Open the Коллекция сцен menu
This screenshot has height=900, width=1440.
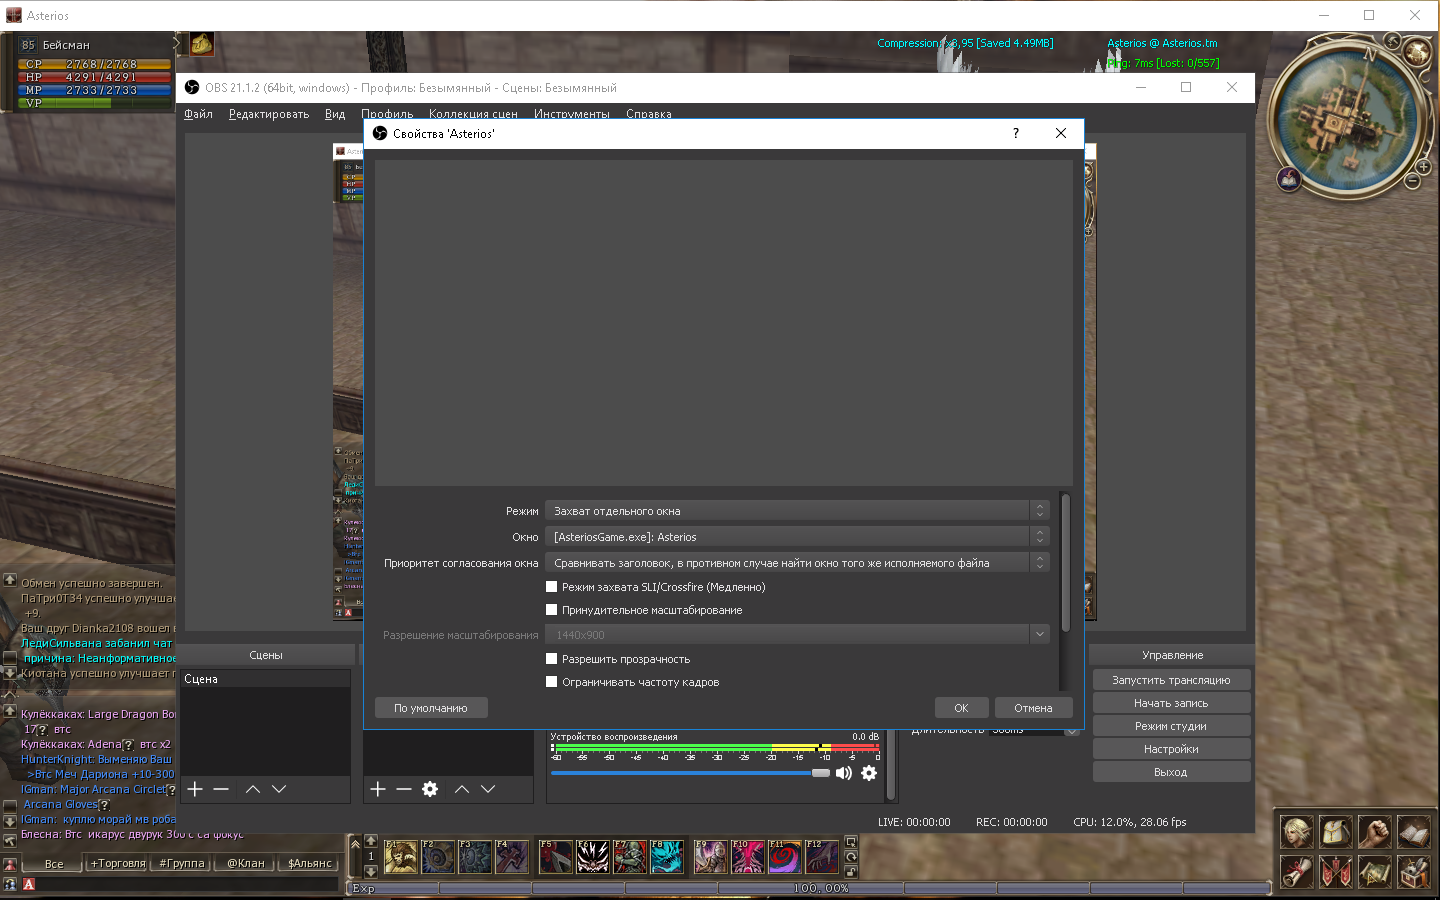click(473, 114)
